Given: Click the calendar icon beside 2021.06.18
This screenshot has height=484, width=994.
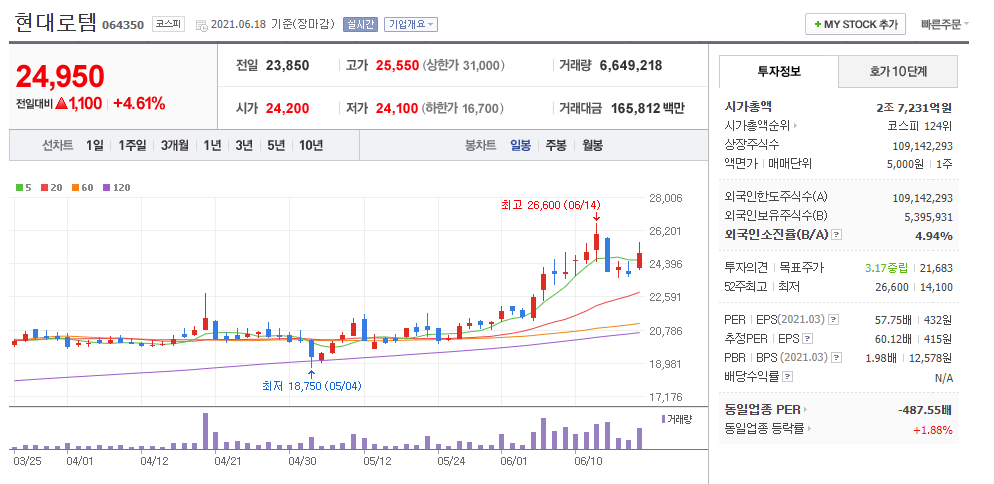Looking at the screenshot, I should [202, 25].
